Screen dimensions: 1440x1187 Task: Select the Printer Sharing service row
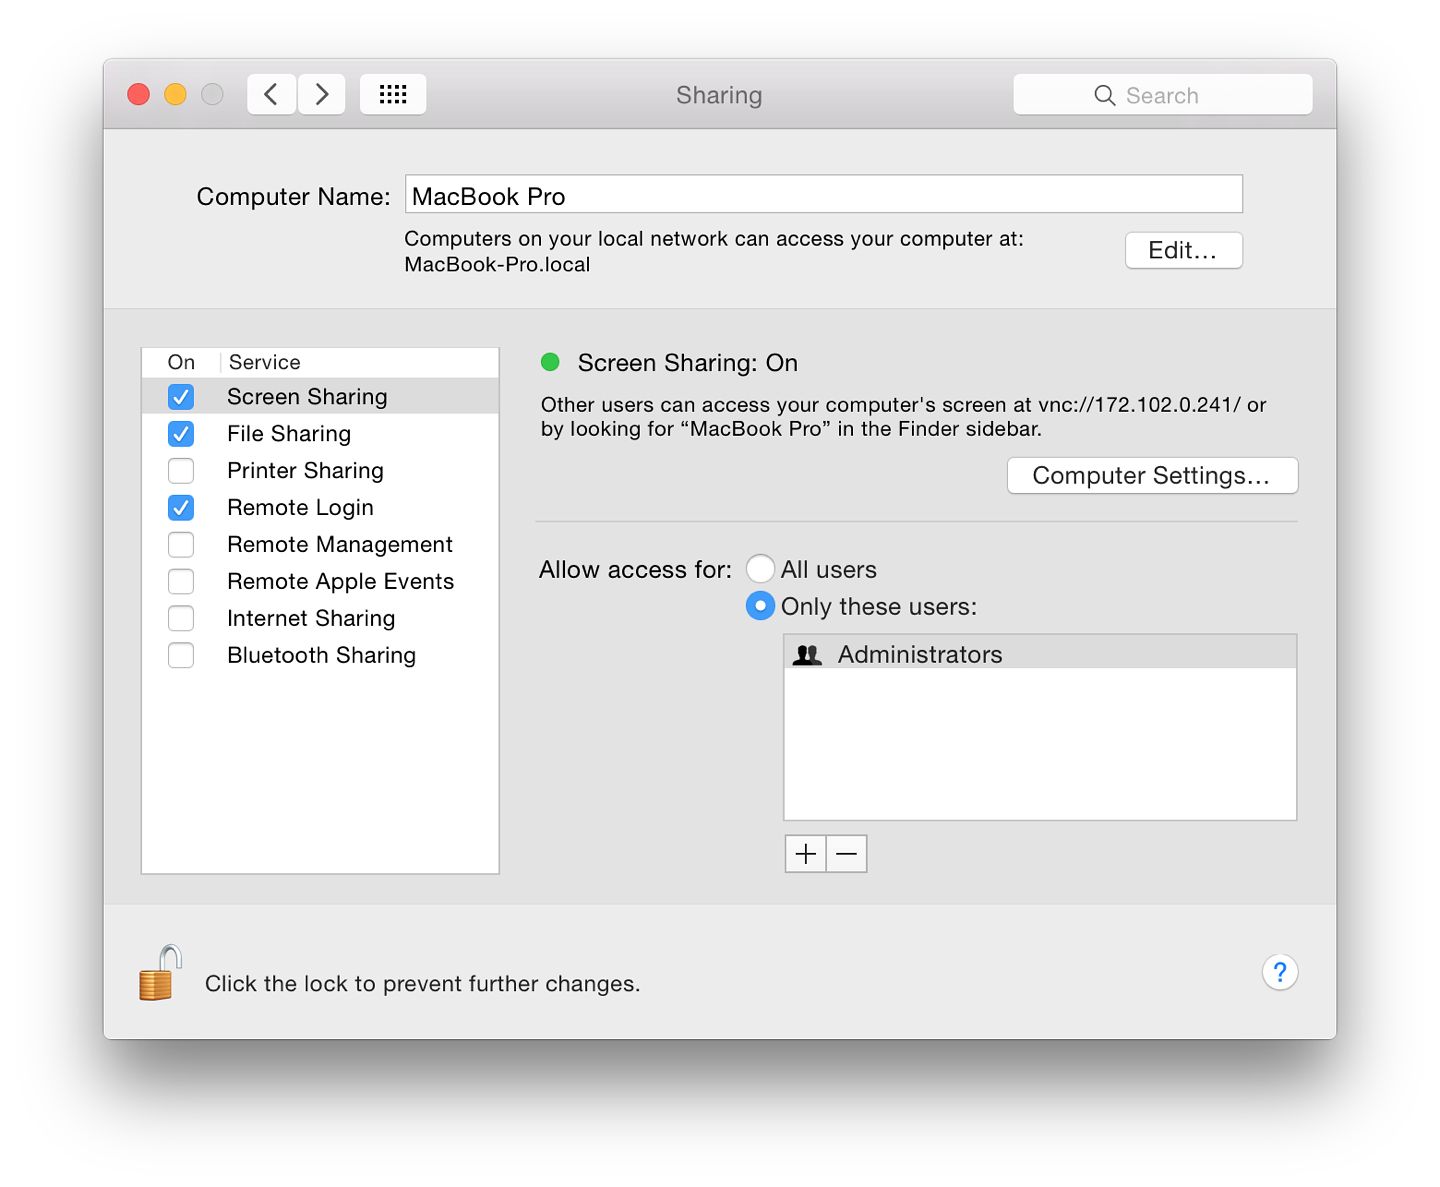[320, 471]
